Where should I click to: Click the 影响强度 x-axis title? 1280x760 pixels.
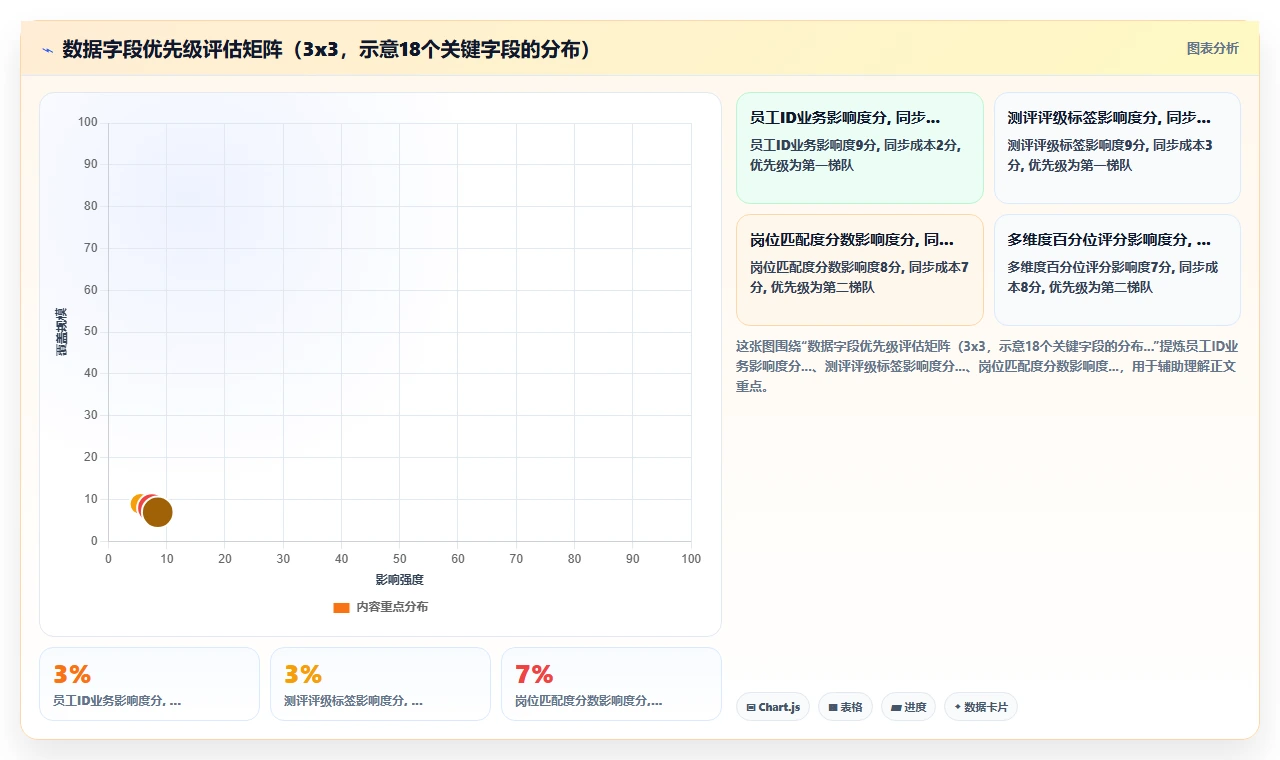(x=399, y=580)
